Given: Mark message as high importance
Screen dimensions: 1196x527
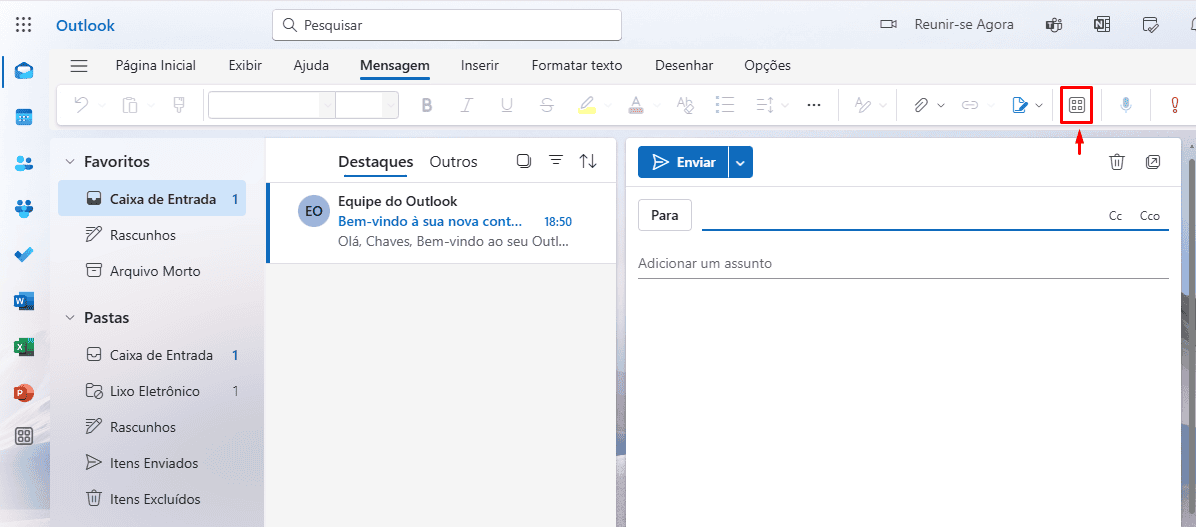Looking at the screenshot, I should click(1175, 105).
